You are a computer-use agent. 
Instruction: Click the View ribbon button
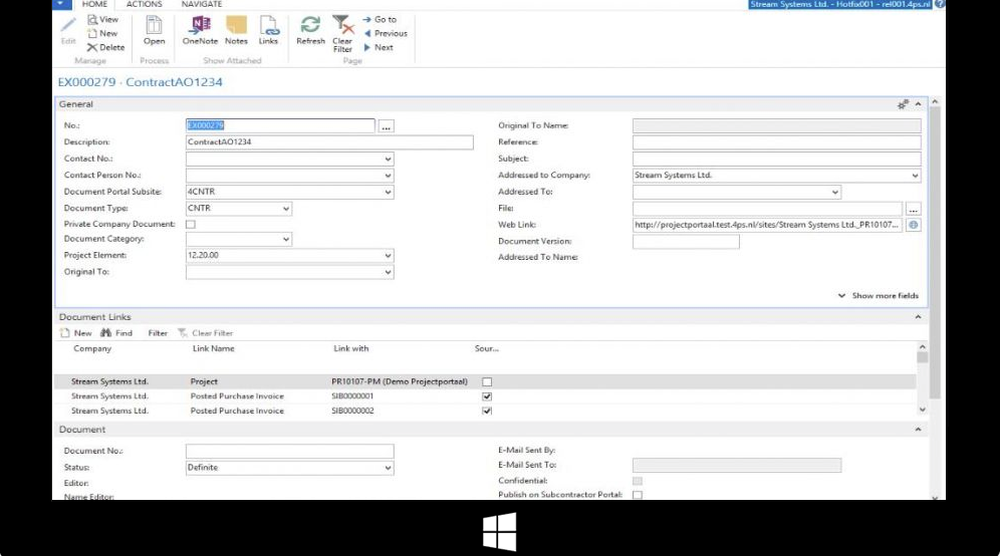click(x=103, y=20)
